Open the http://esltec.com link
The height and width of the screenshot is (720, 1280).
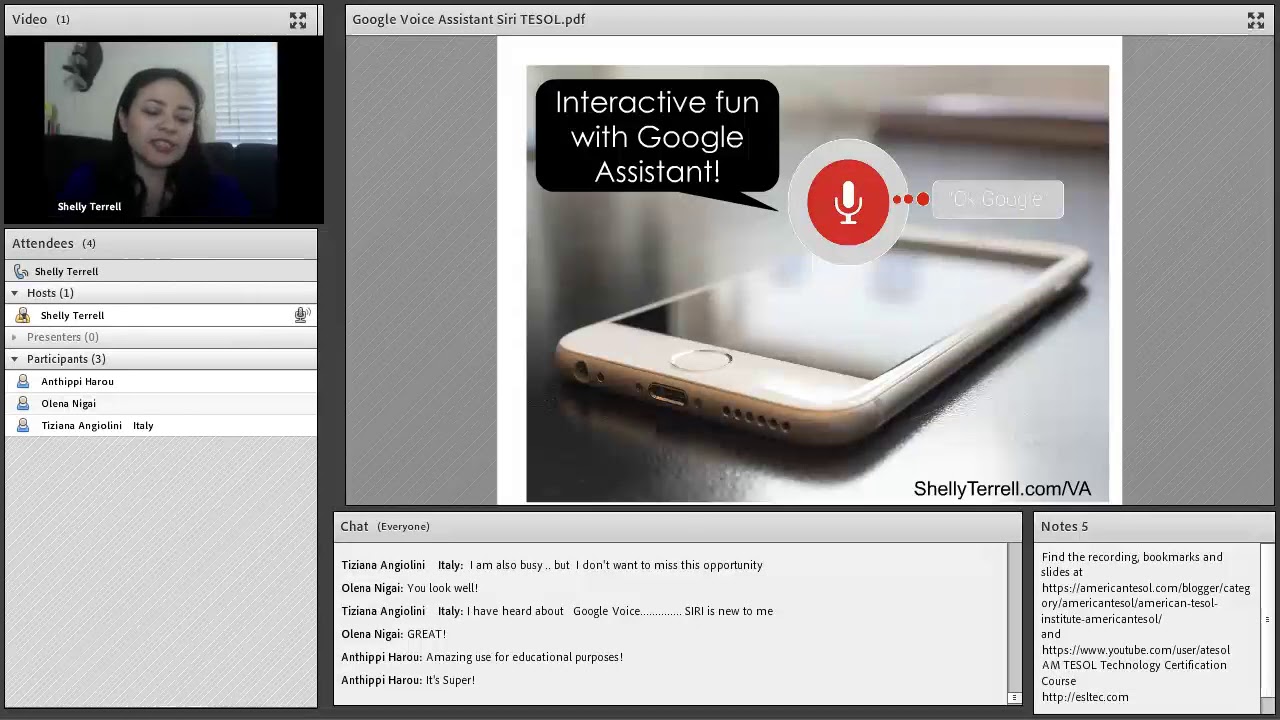coord(1084,697)
